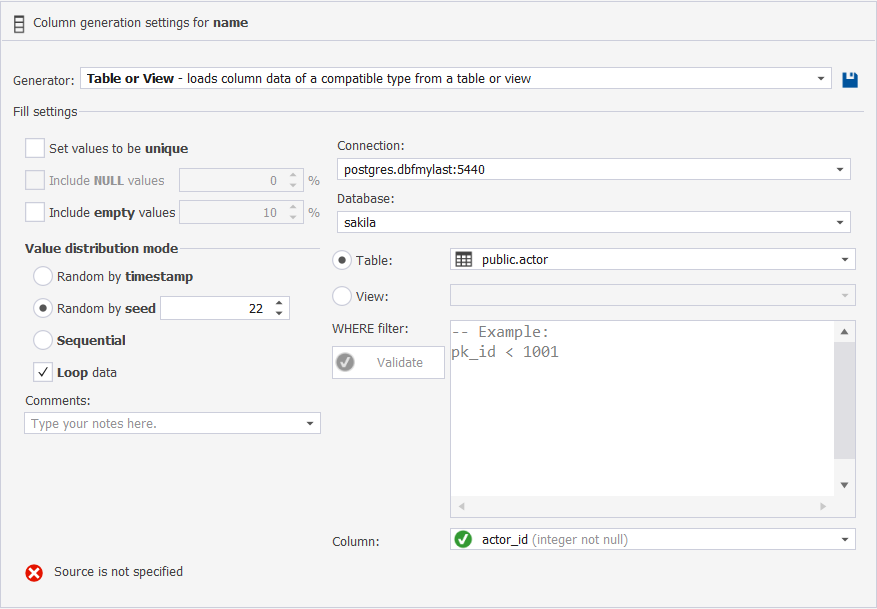This screenshot has width=877, height=609.
Task: Open the Generator dropdown list
Action: point(821,78)
